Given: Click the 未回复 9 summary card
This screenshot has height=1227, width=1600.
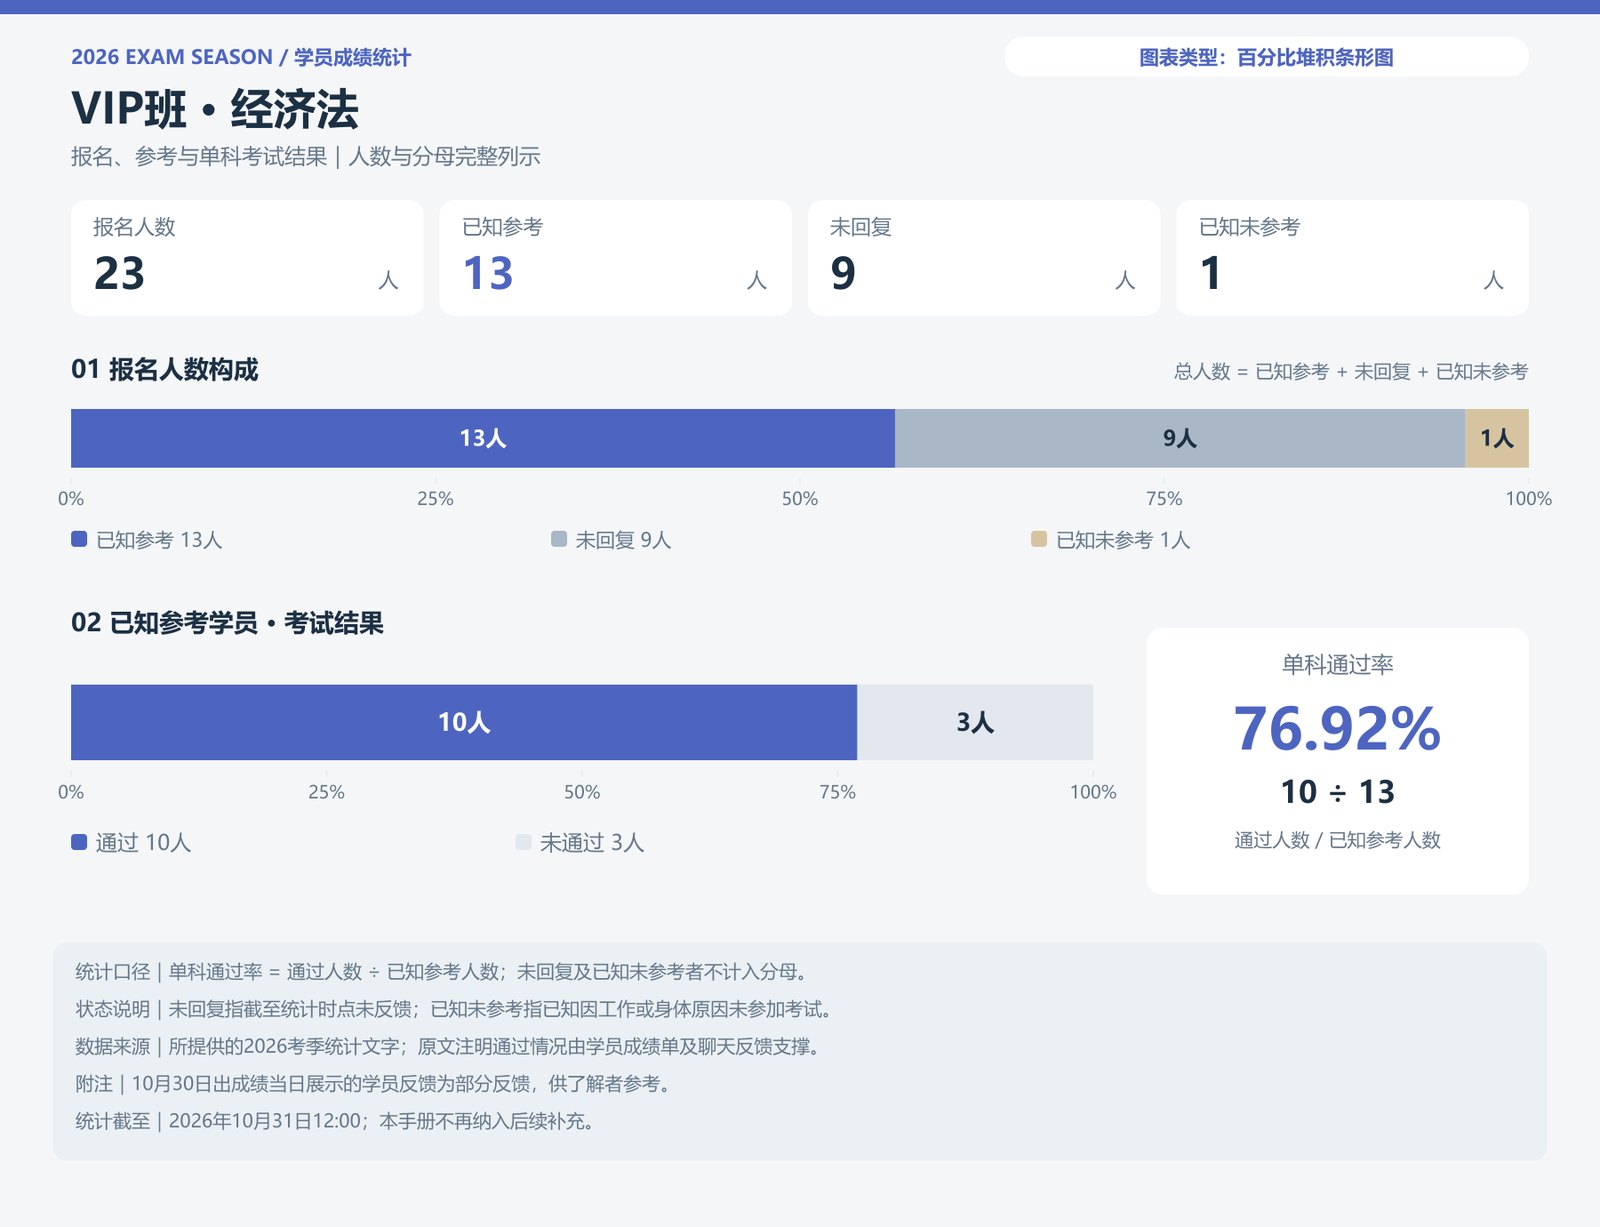Looking at the screenshot, I should click(x=984, y=258).
